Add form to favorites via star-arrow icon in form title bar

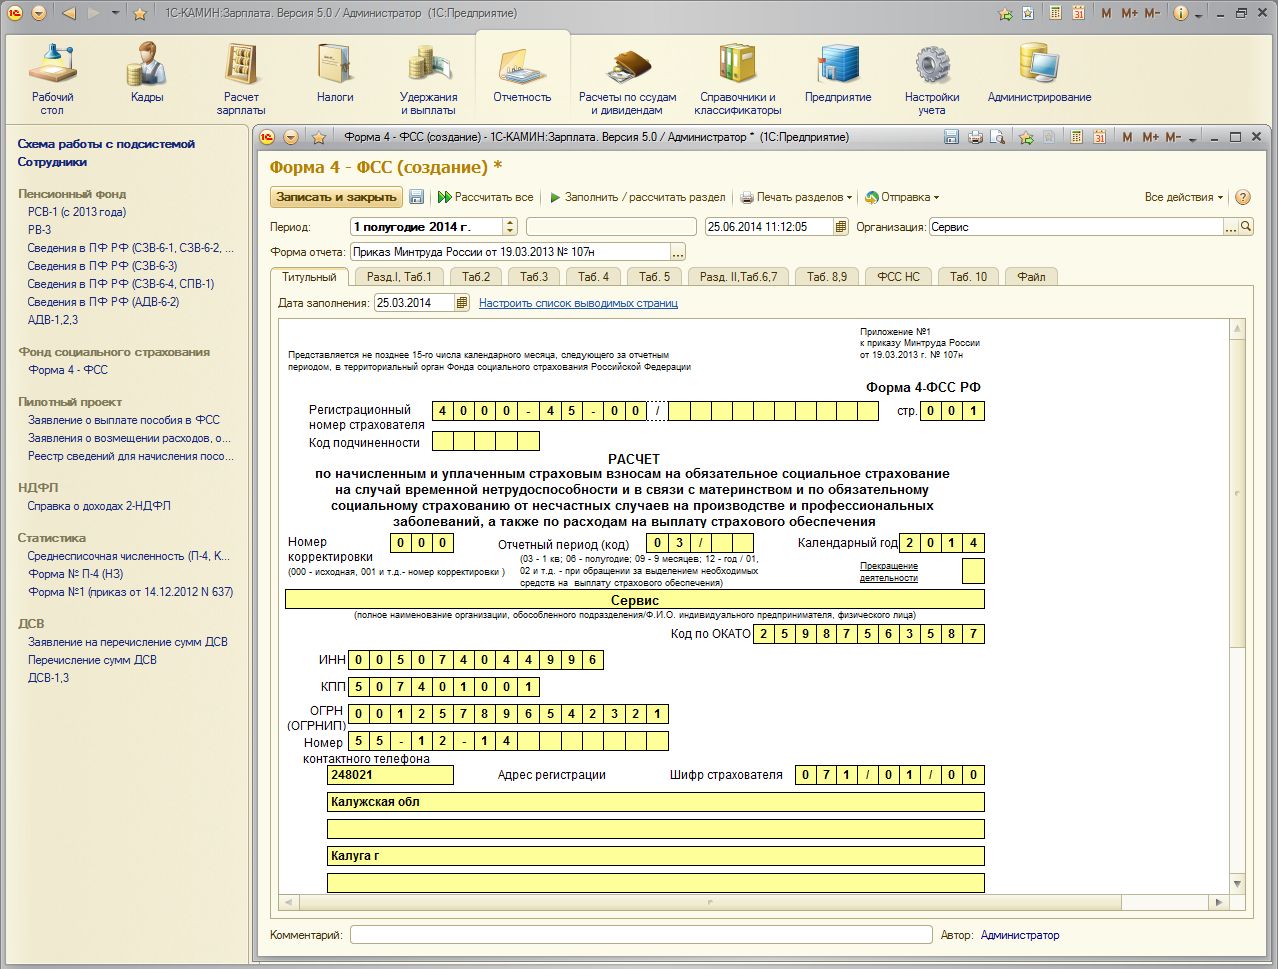click(x=1026, y=137)
